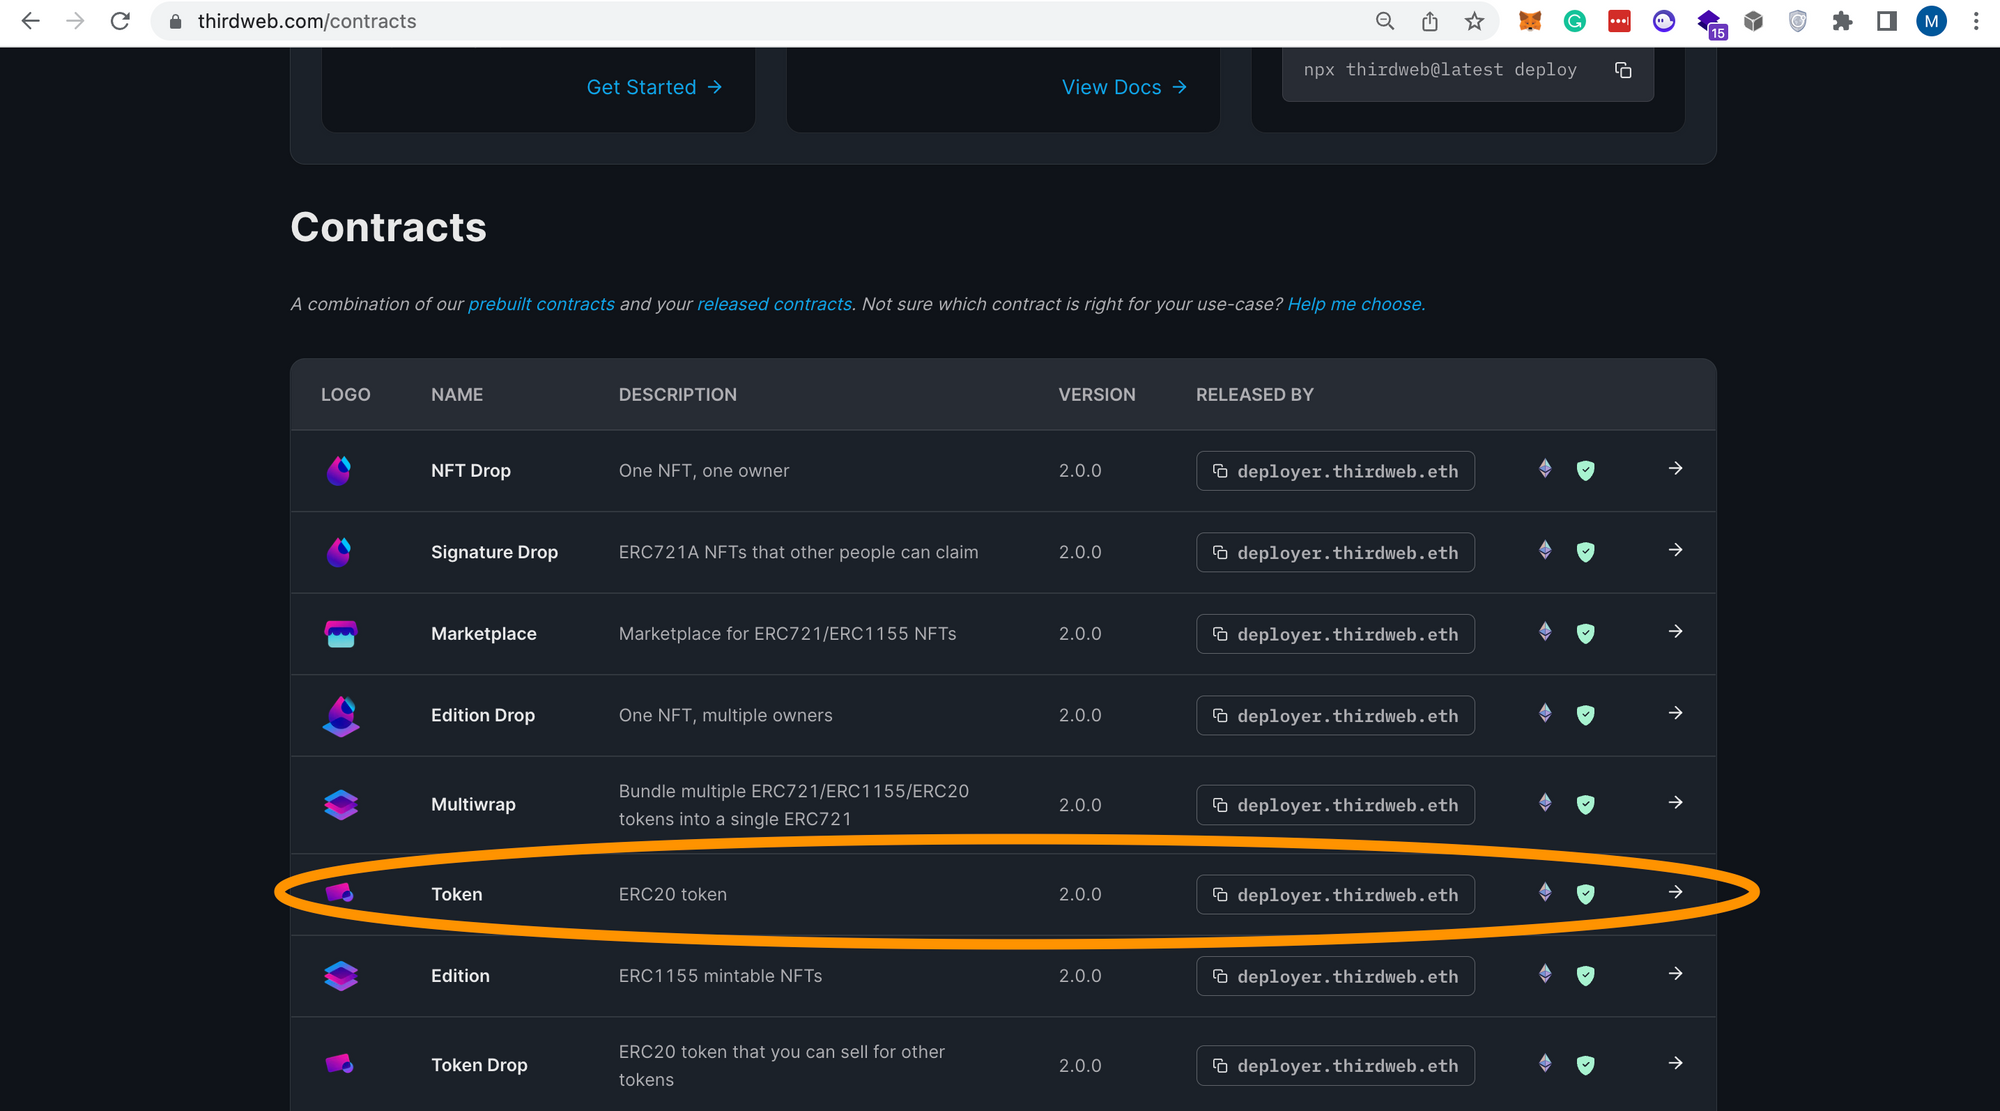Screen dimensions: 2000x1111
Task: Select the Edition Drop contract name
Action: point(483,715)
